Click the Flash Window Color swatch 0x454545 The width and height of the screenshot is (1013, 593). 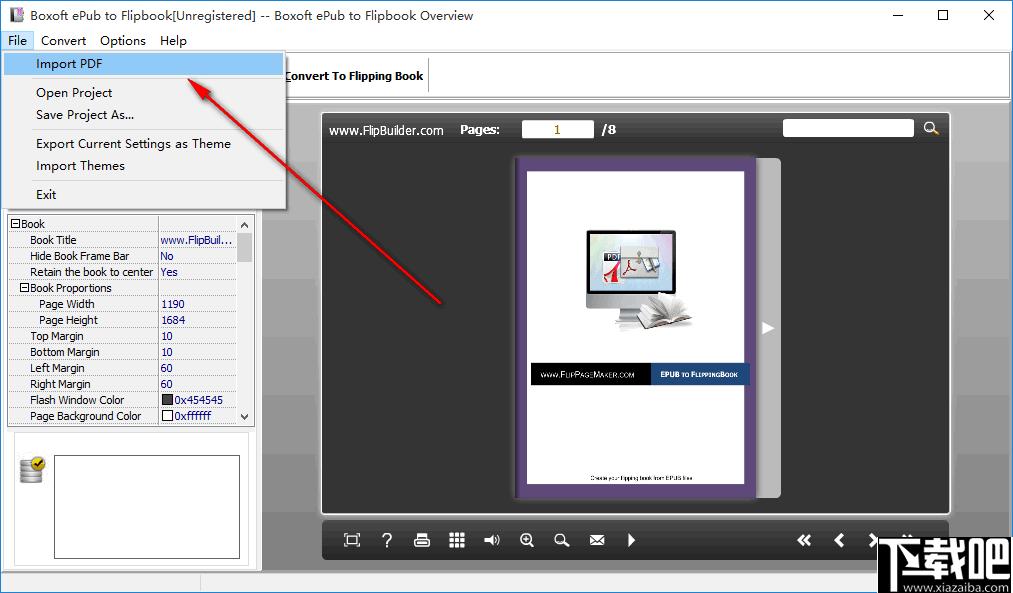(167, 400)
